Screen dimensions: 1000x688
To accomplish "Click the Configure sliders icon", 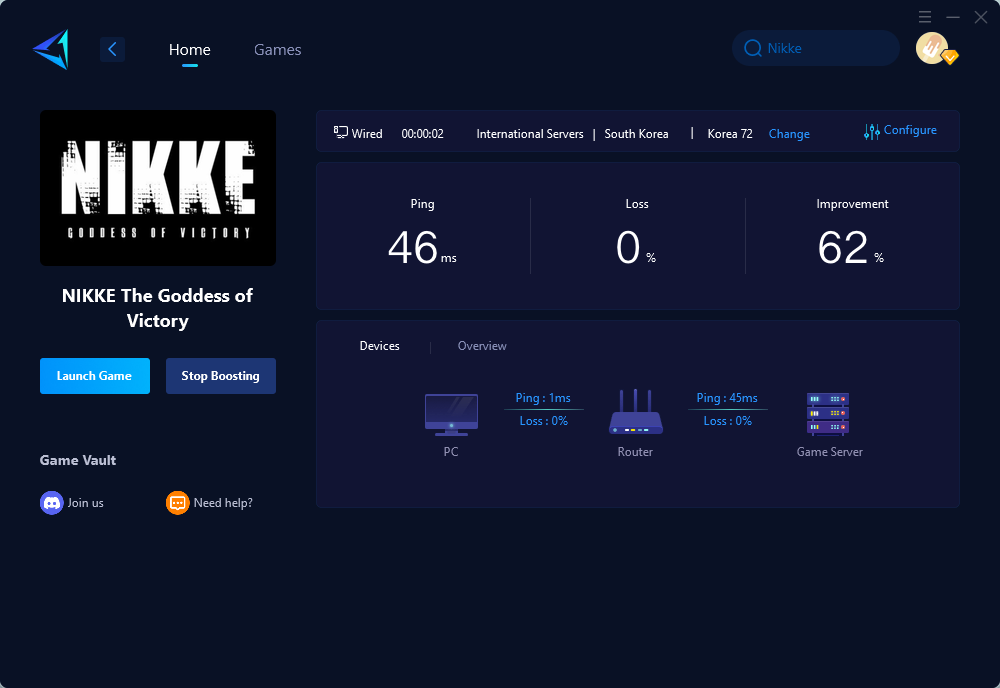I will tap(872, 131).
